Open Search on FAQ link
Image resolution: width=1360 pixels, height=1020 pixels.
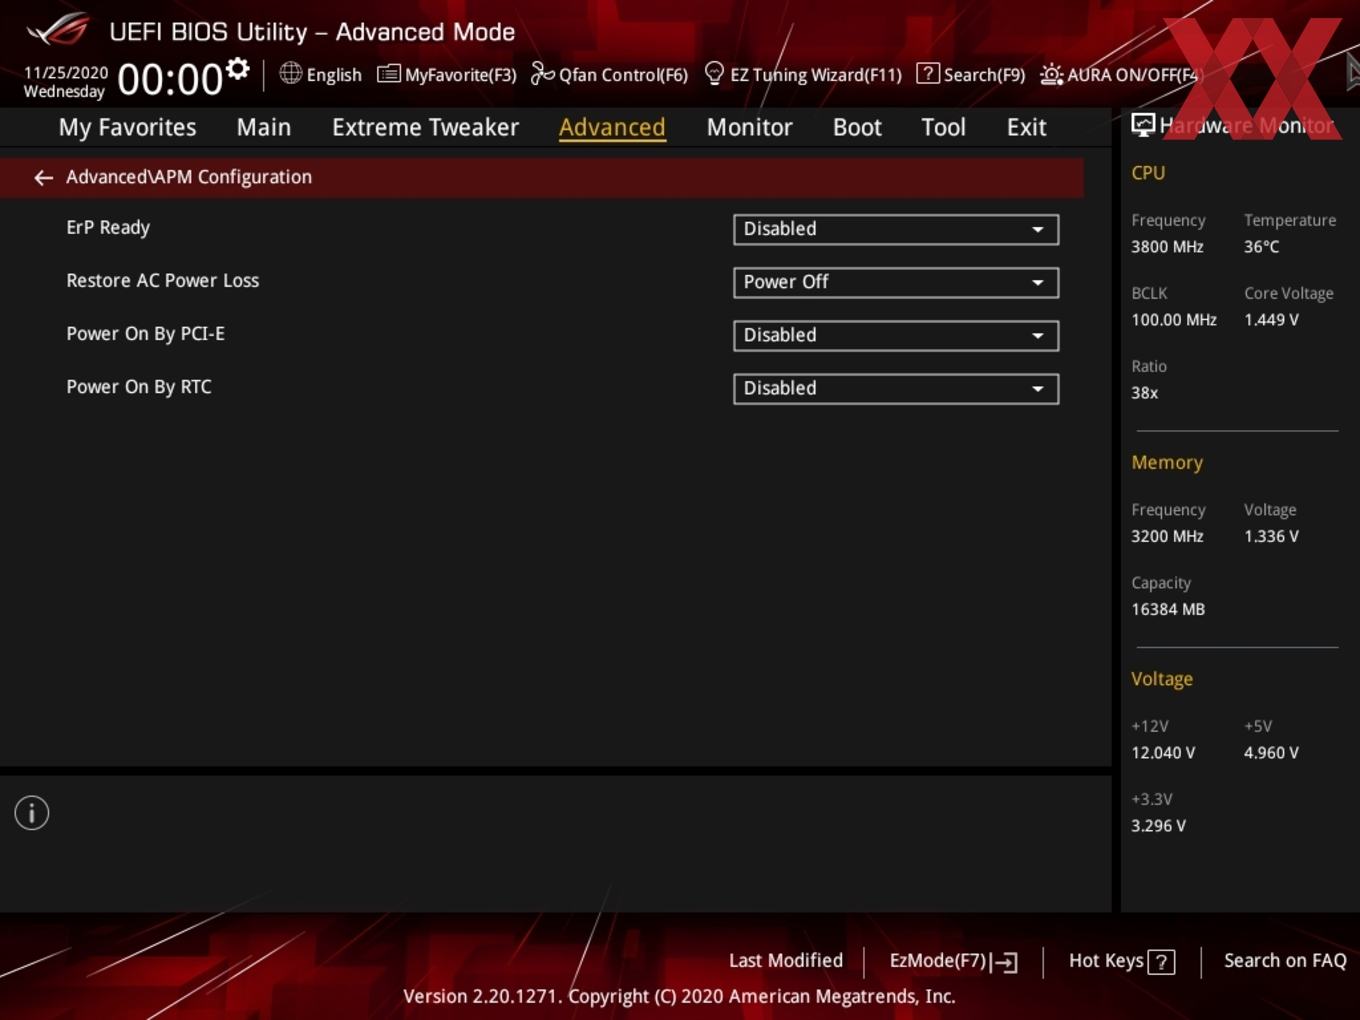1285,961
